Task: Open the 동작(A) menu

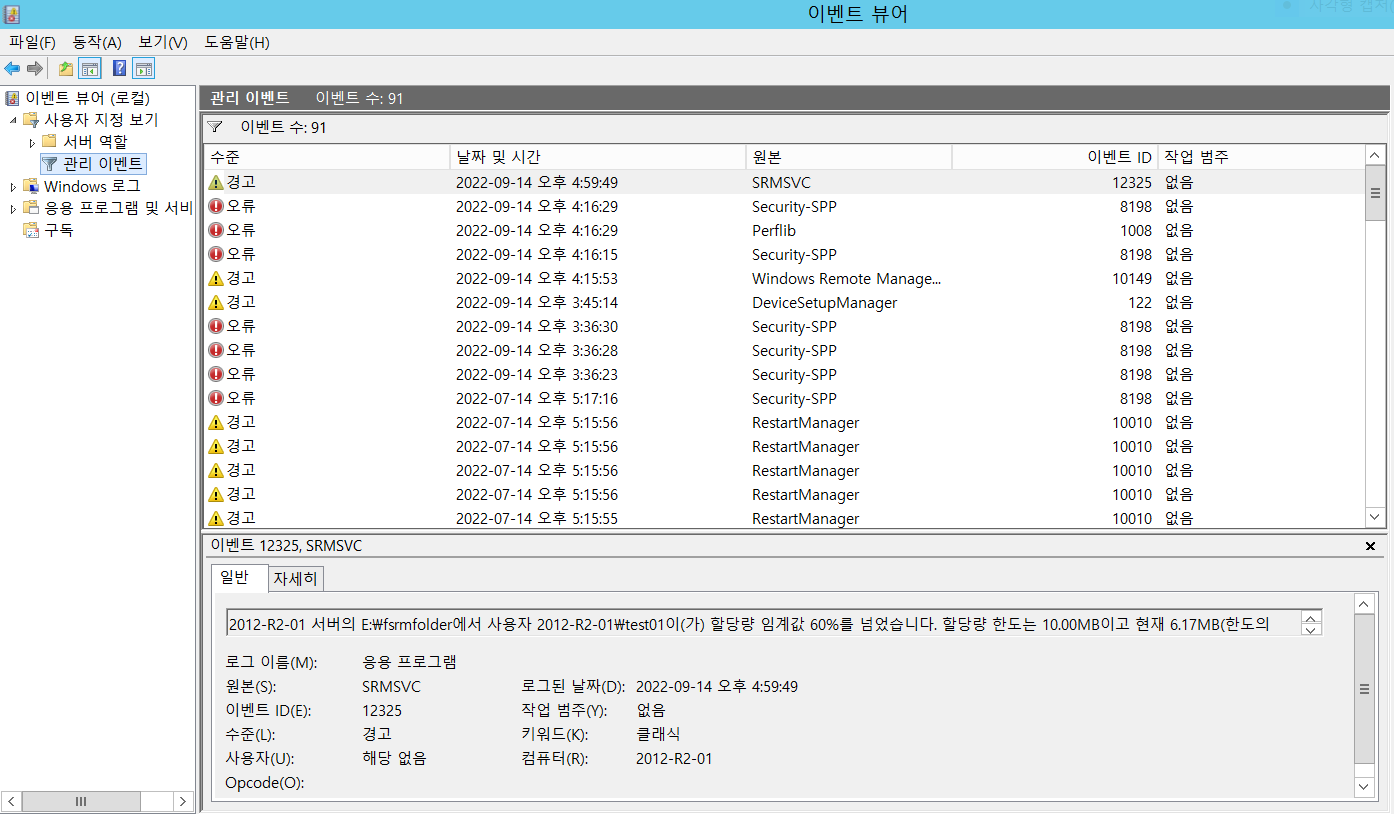Action: pyautogui.click(x=97, y=42)
